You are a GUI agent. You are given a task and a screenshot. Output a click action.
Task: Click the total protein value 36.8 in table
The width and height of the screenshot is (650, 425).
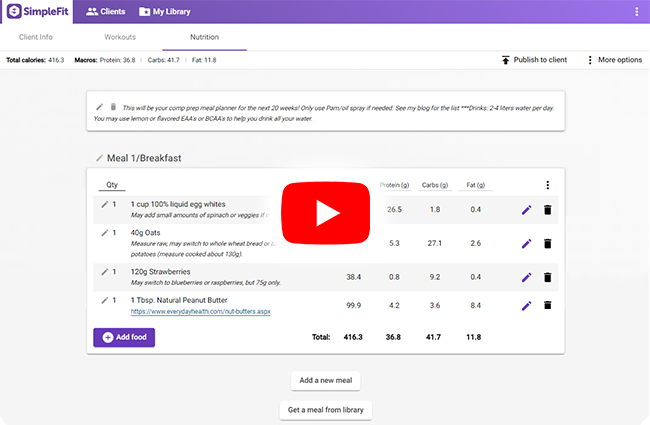[393, 337]
